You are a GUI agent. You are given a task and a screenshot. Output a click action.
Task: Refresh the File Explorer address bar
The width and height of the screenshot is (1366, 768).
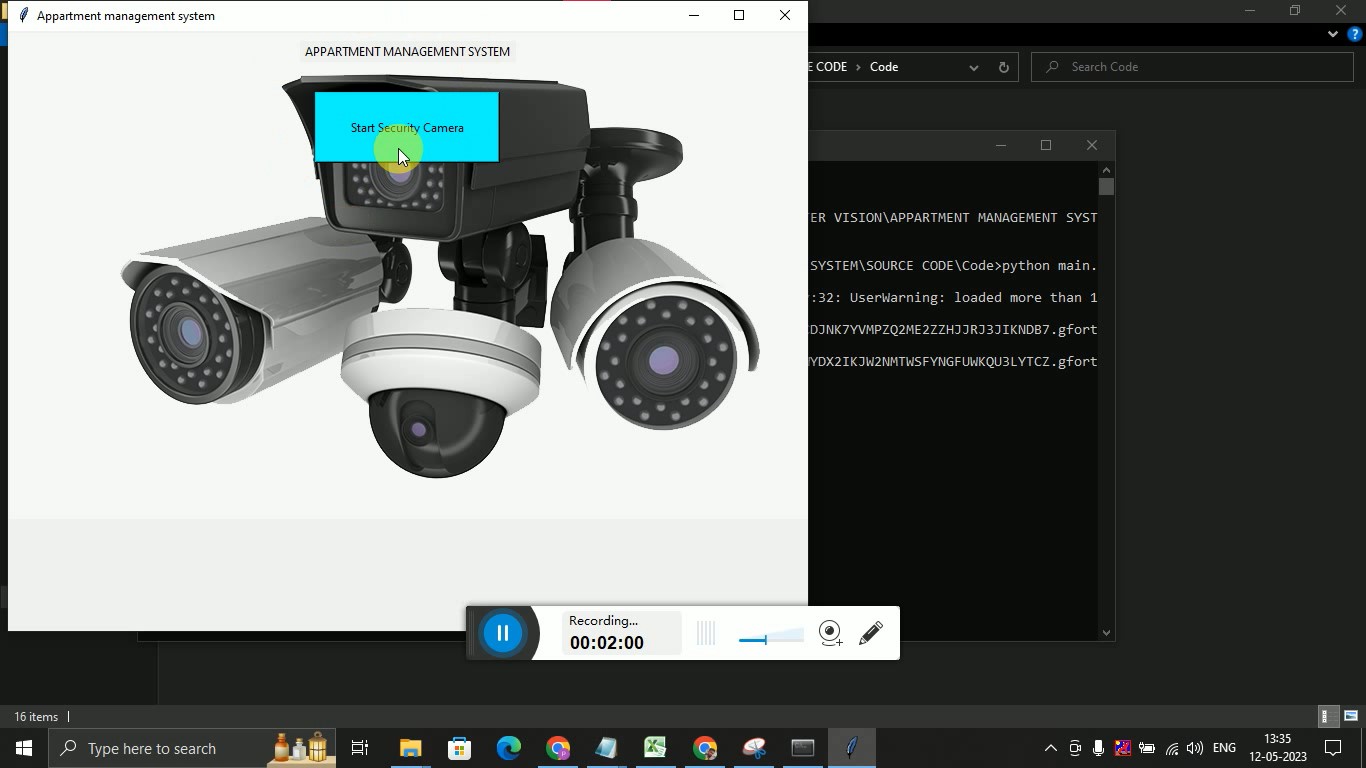[x=1003, y=67]
